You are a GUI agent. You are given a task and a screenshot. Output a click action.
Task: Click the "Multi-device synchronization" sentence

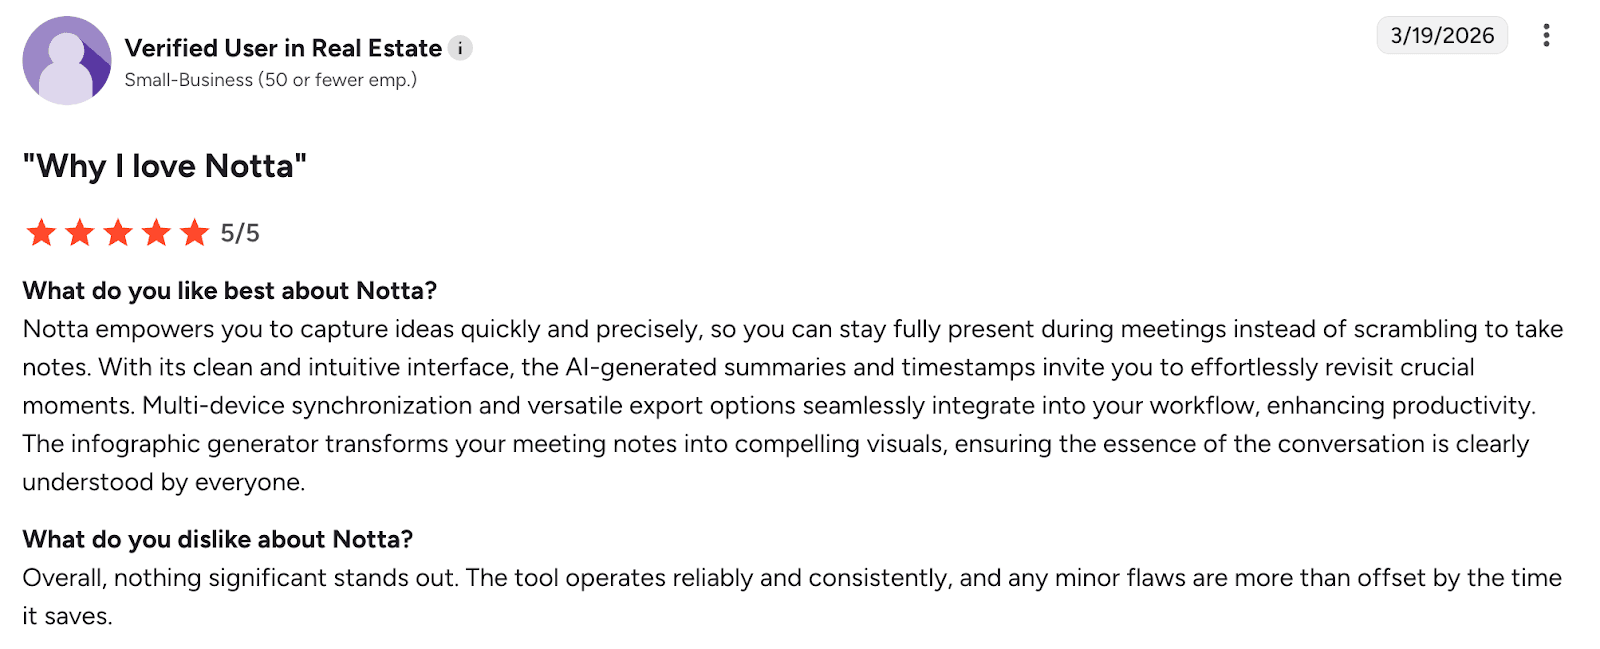(x=838, y=406)
